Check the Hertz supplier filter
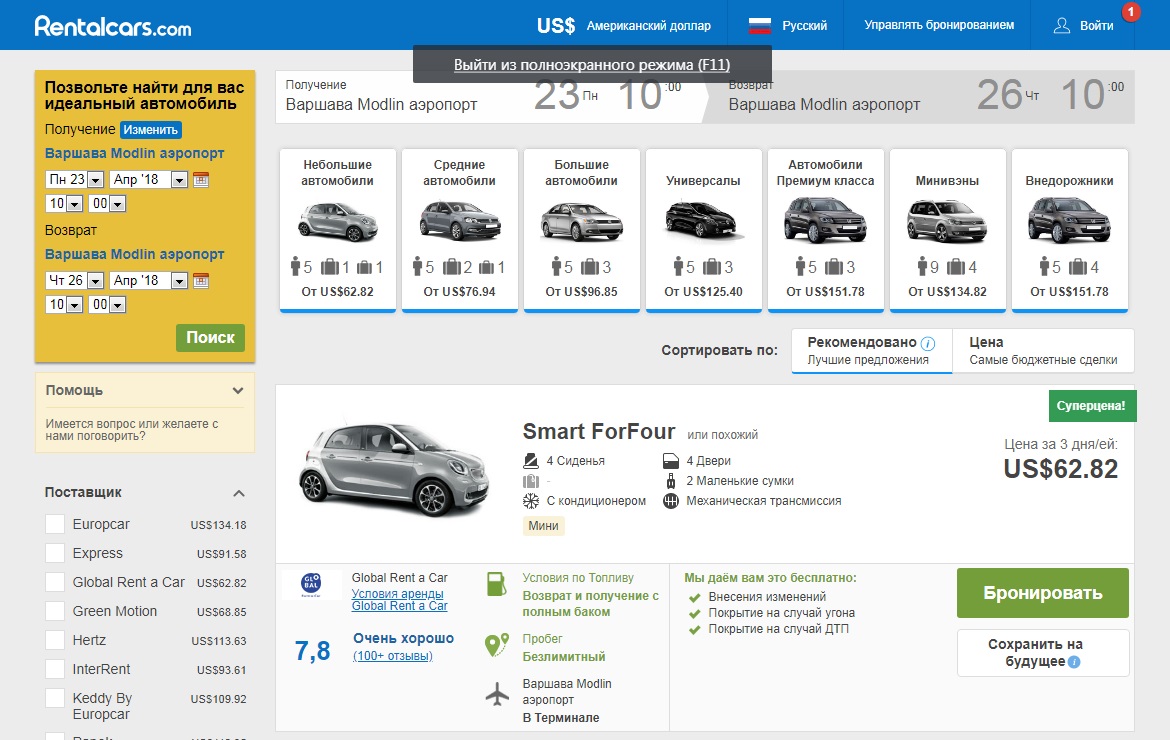This screenshot has height=740, width=1170. pos(54,640)
